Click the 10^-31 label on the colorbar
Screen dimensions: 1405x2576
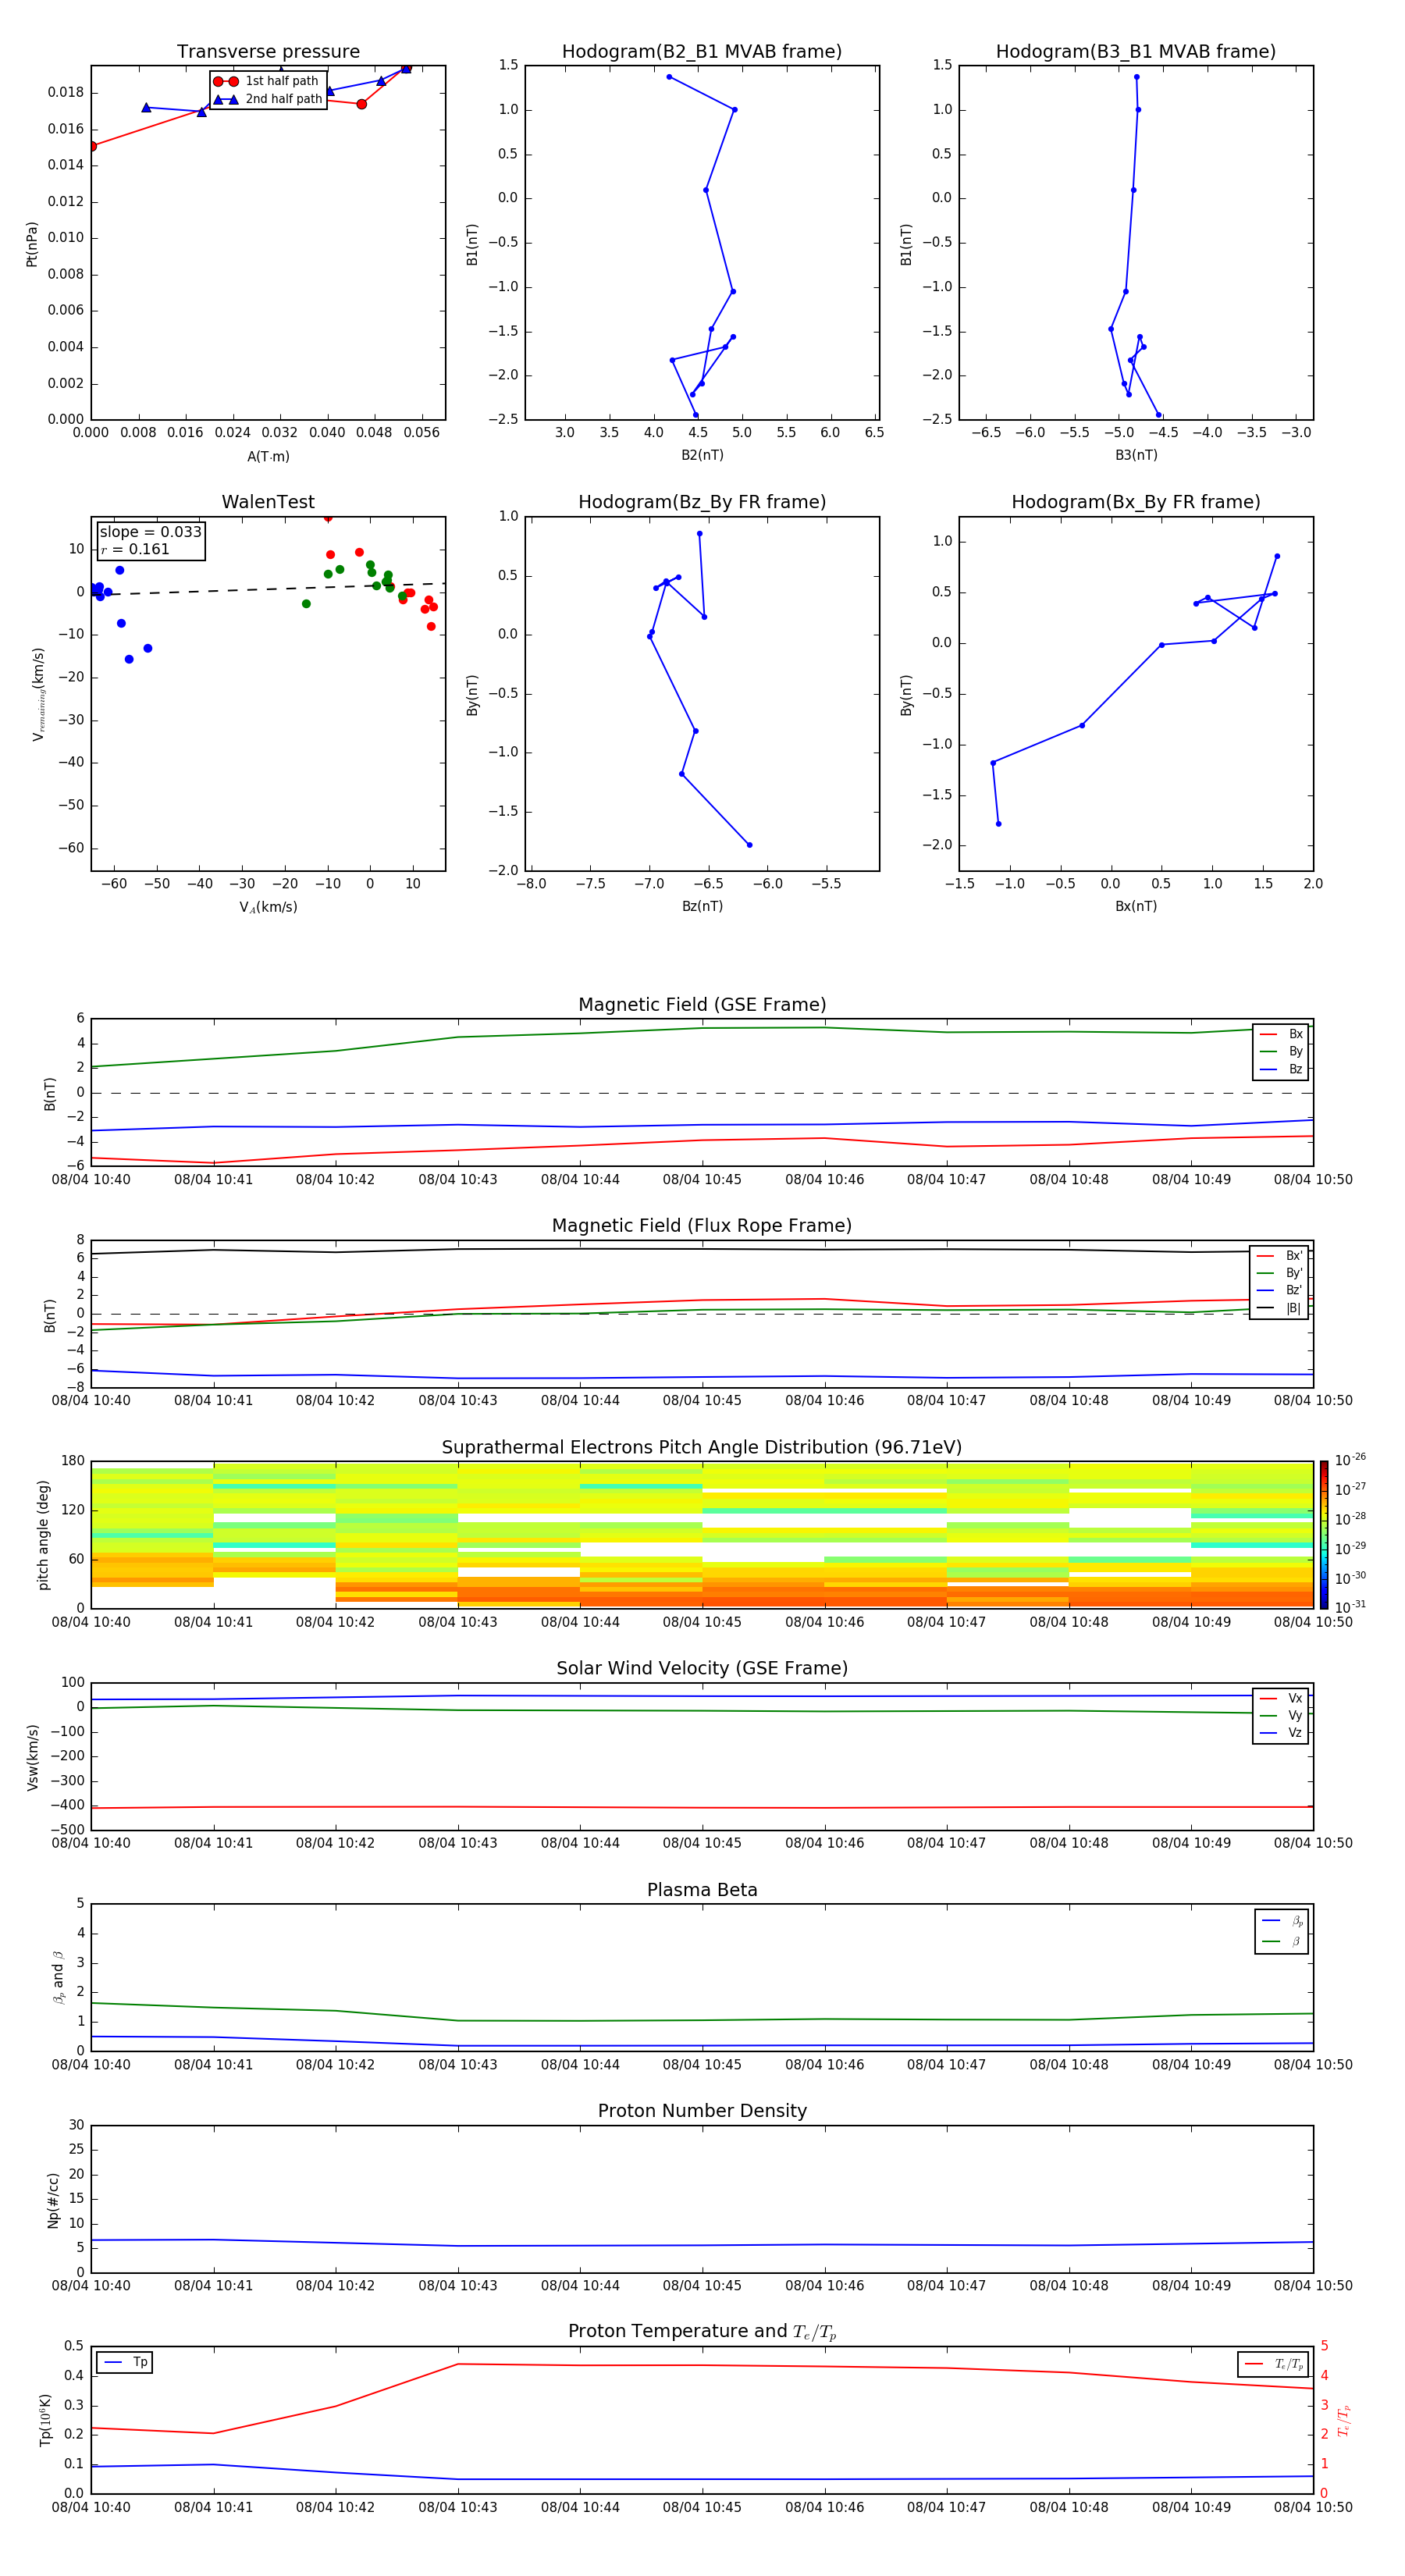point(1350,1607)
